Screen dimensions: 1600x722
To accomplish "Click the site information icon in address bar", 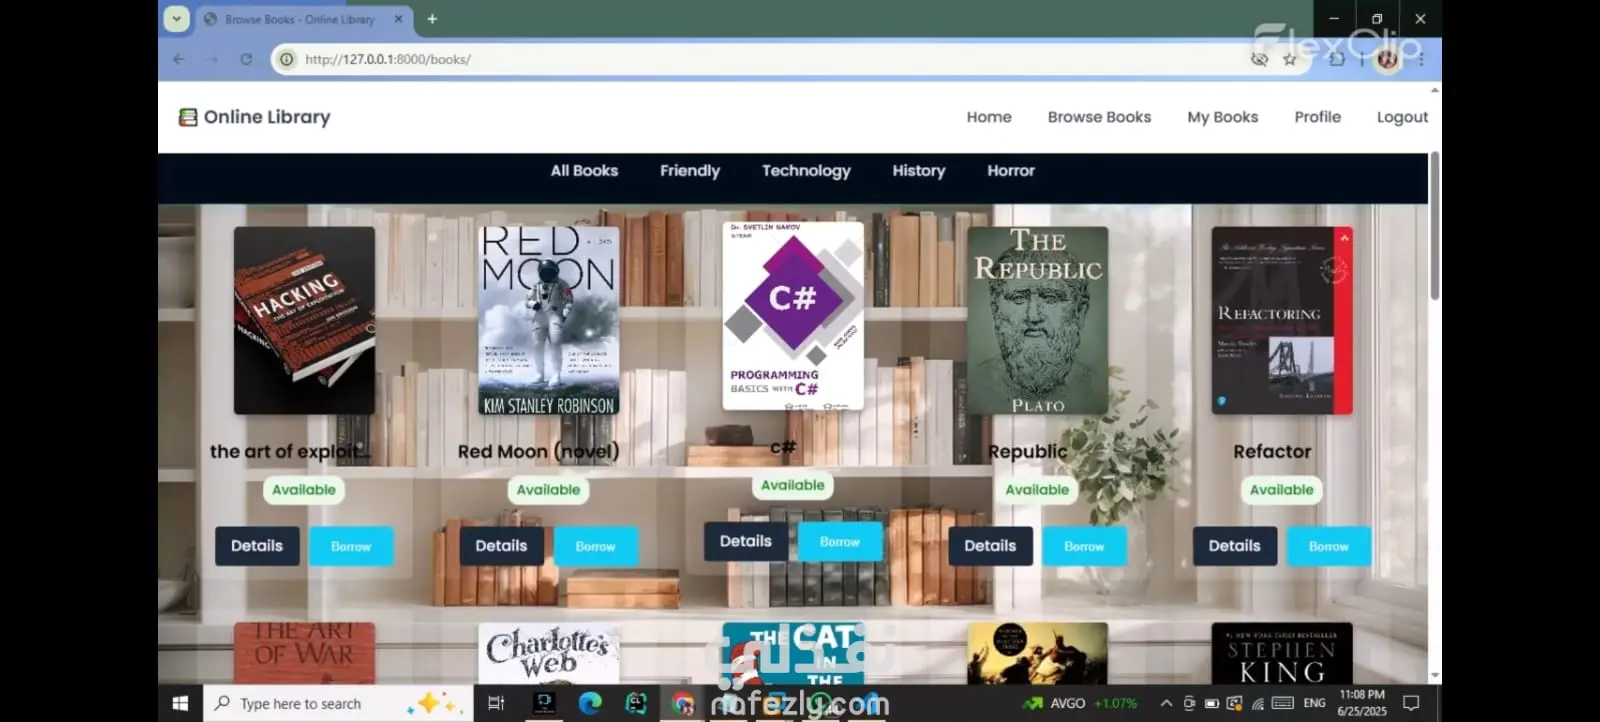I will [287, 59].
